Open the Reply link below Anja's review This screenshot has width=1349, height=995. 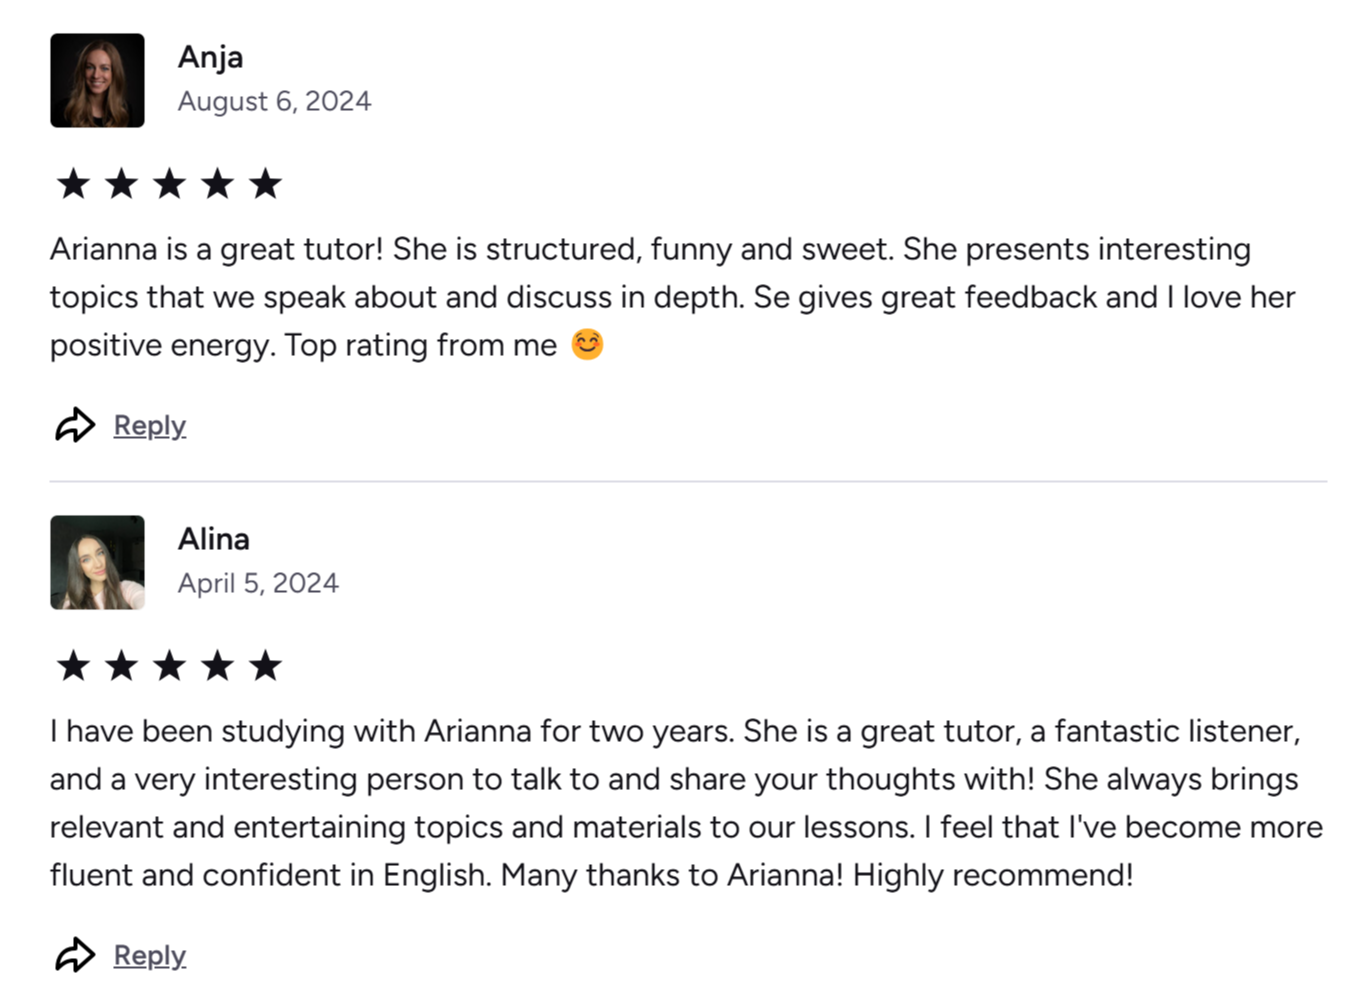[x=150, y=425]
